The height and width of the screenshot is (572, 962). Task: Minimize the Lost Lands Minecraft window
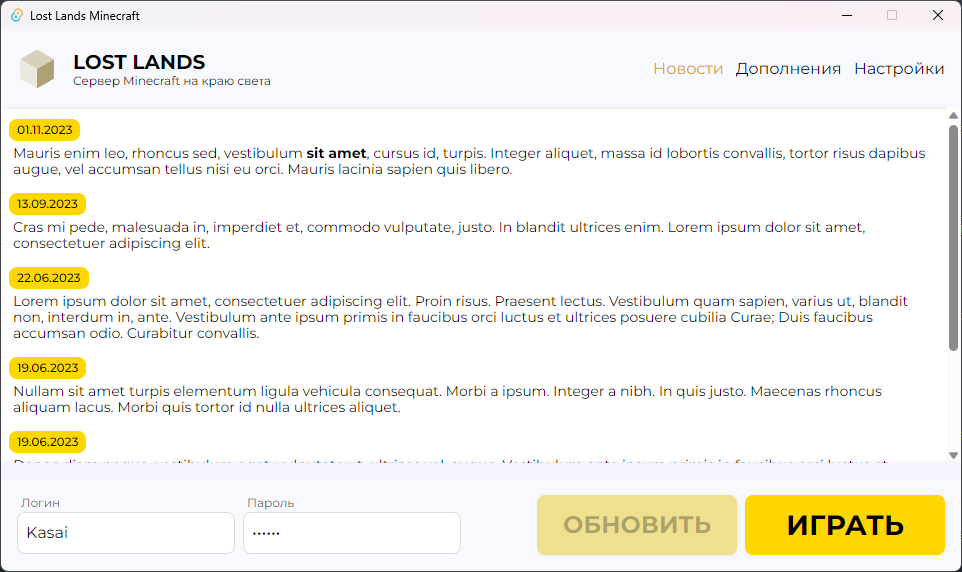tap(847, 15)
